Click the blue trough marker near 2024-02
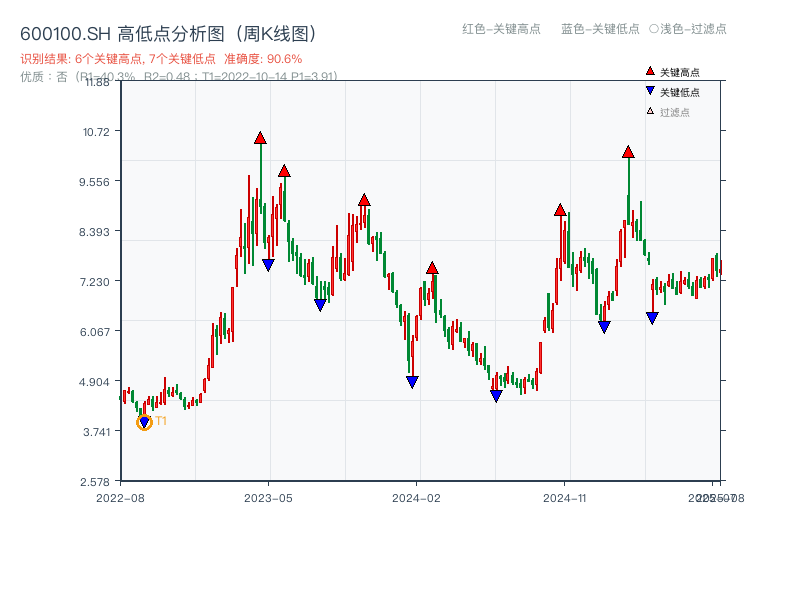The image size is (800, 600). [x=412, y=382]
